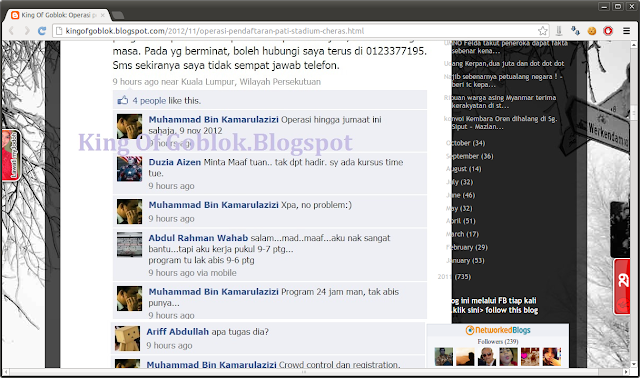Click the orange cookie extension icon
The width and height of the screenshot is (640, 378).
tap(591, 31)
